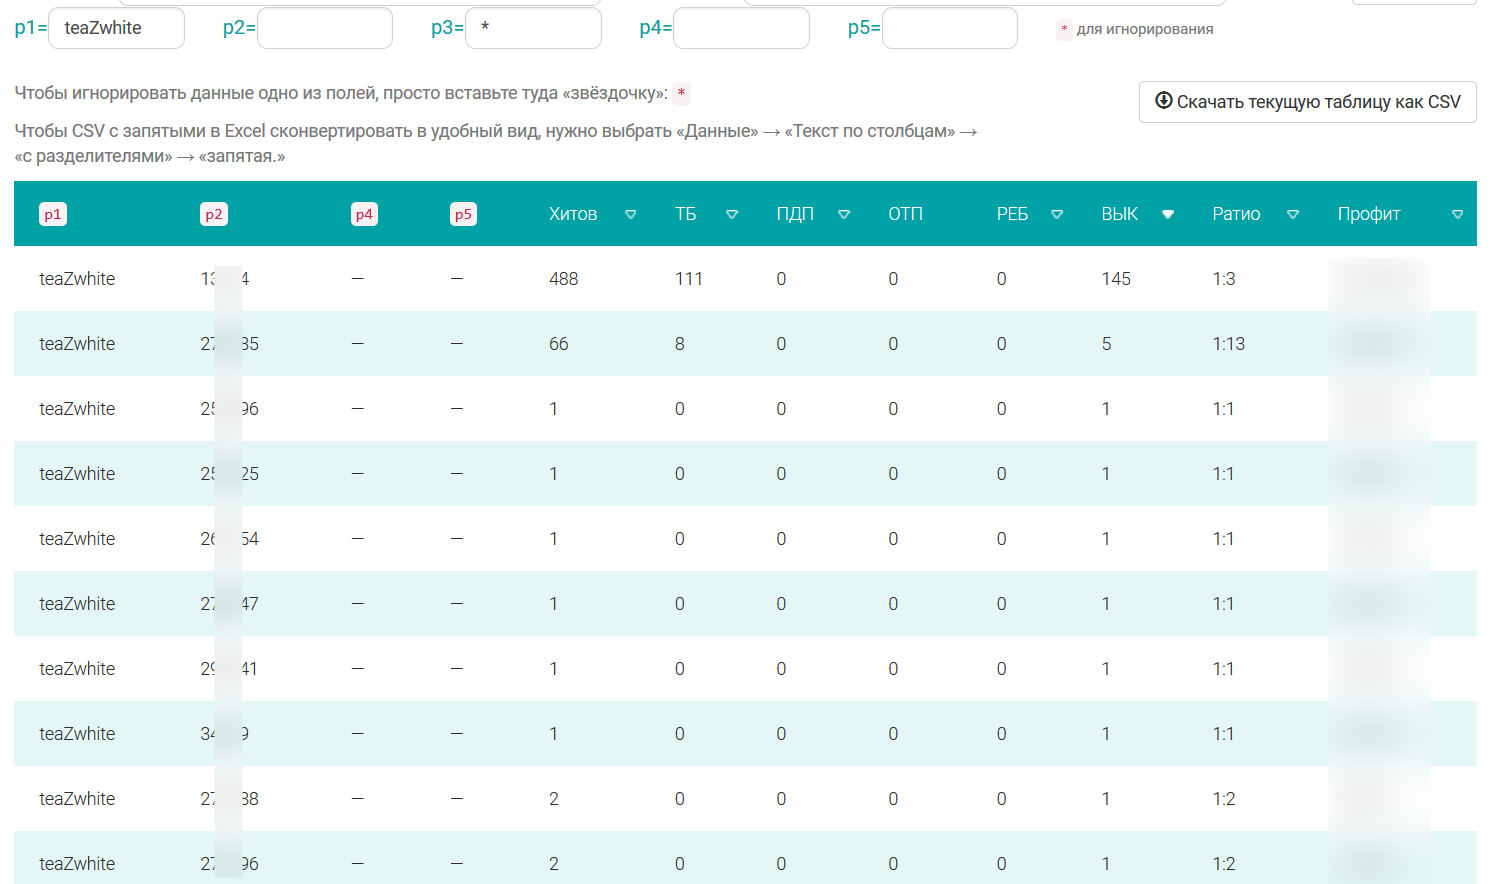Sort by РЕБ column arrow
This screenshot has width=1491, height=884.
click(1057, 214)
